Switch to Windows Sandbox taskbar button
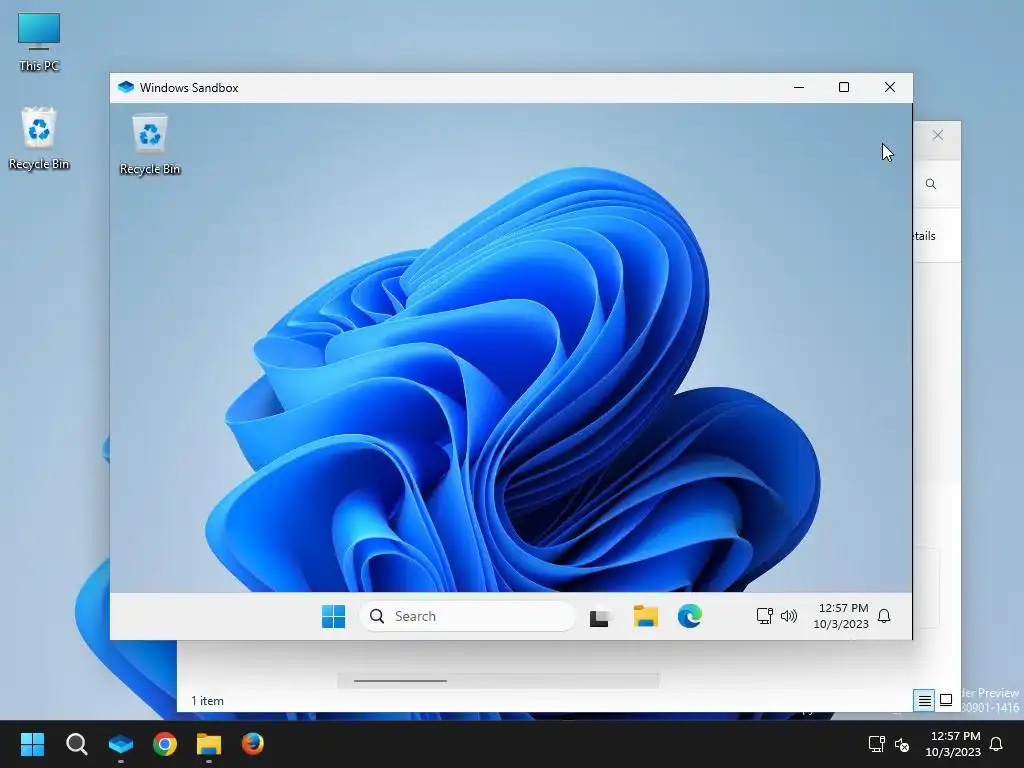This screenshot has width=1024, height=768. [121, 744]
